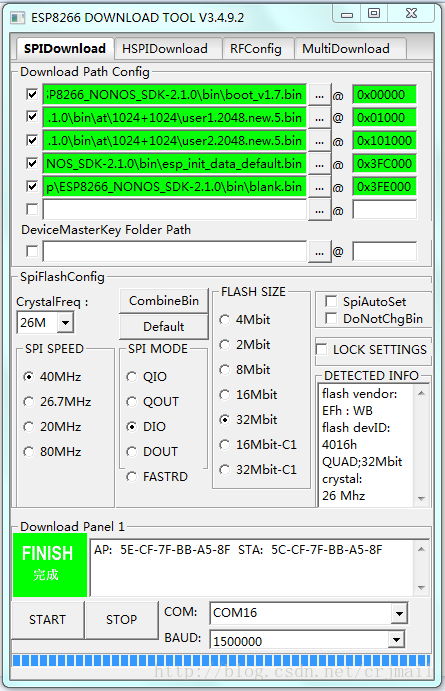Click the STOP button

pyautogui.click(x=122, y=620)
